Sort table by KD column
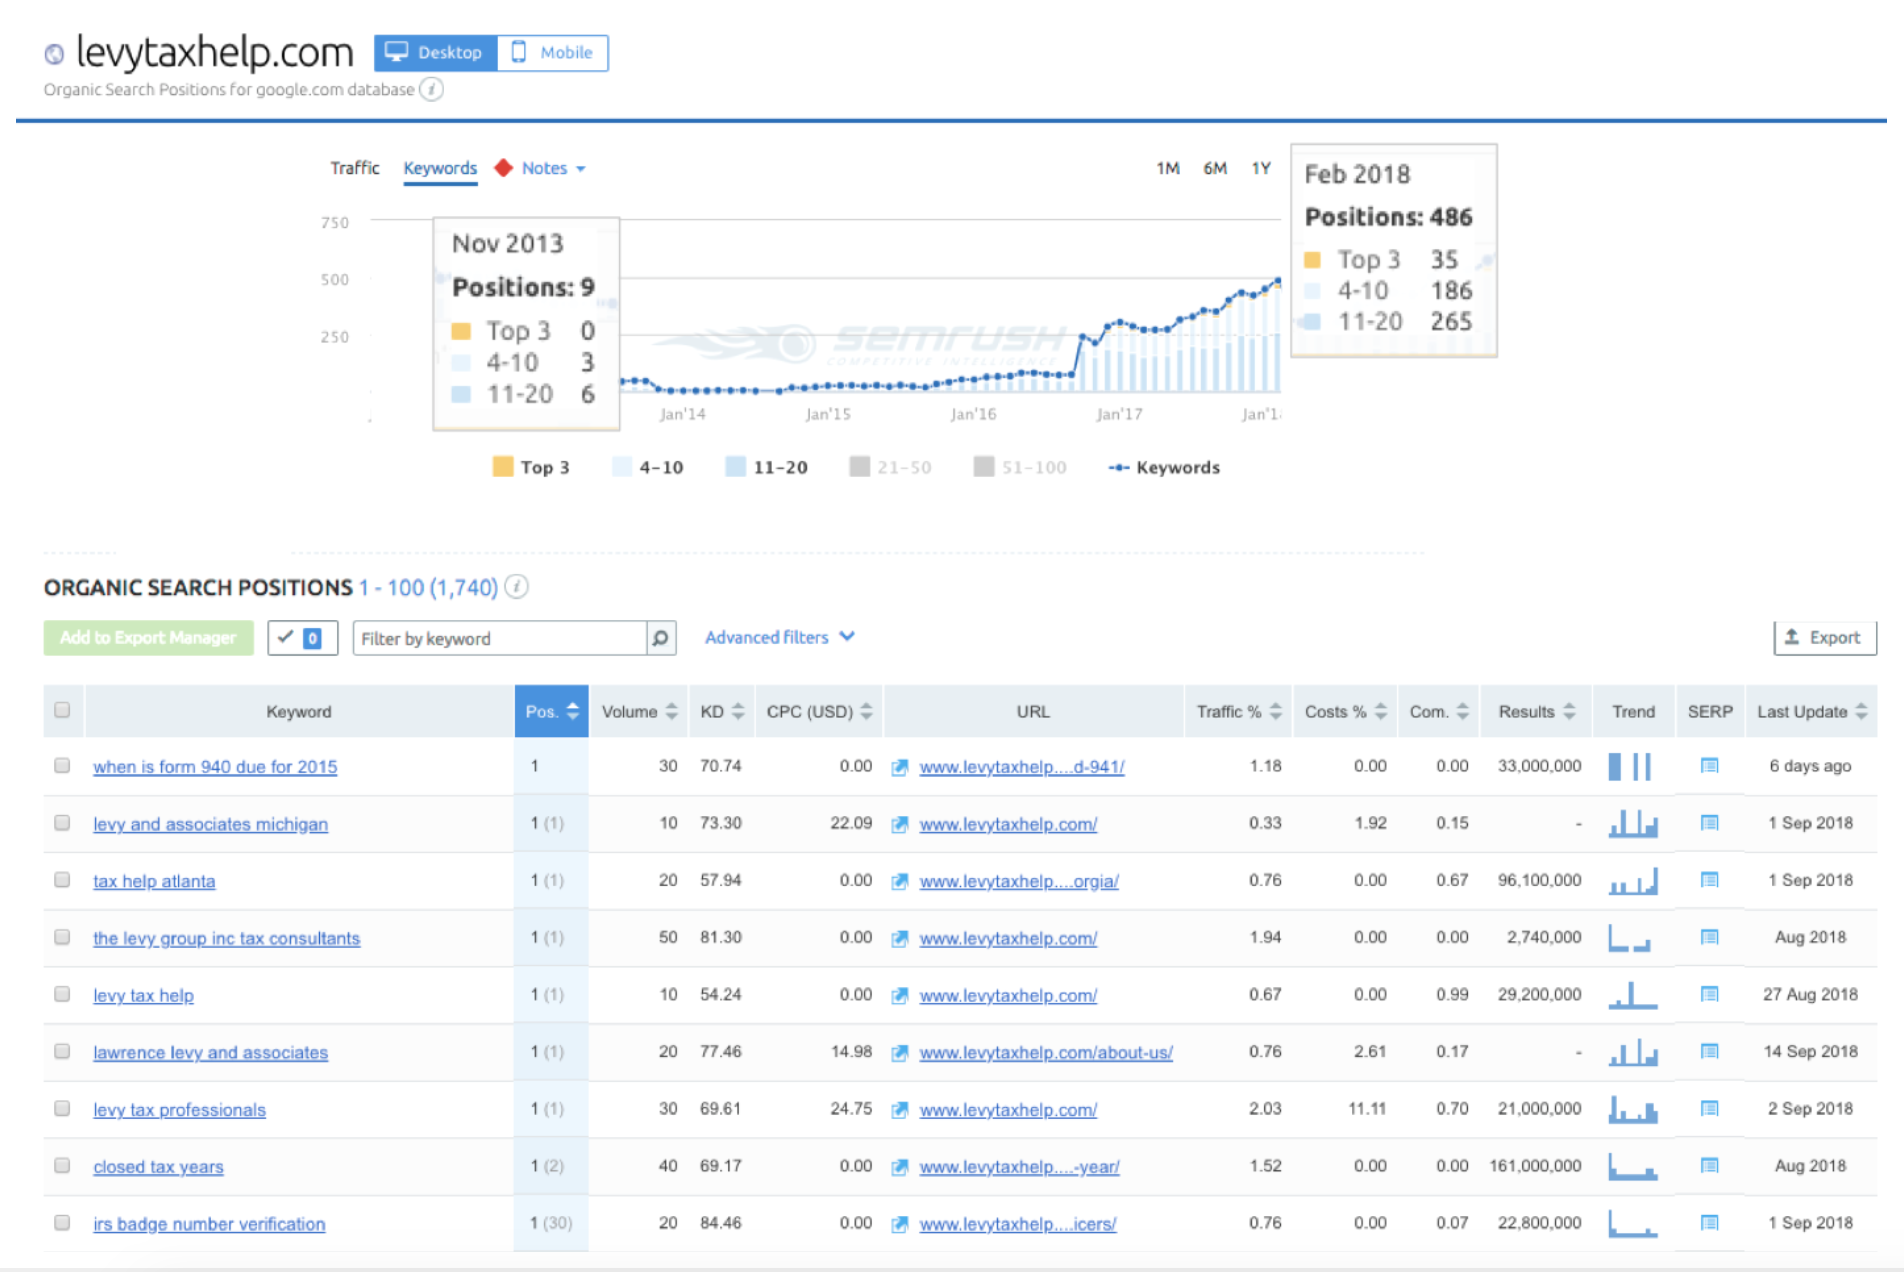 click(x=722, y=711)
